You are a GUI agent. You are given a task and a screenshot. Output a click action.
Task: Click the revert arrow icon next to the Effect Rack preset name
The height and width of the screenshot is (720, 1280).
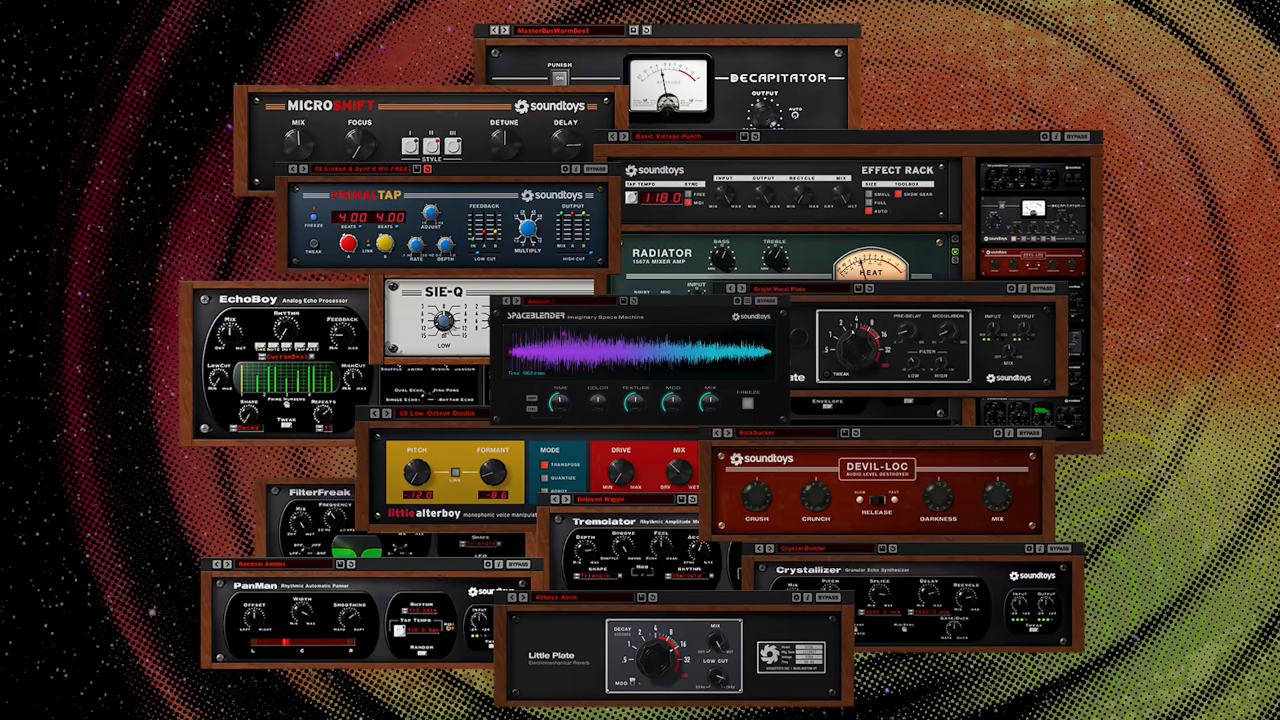click(754, 136)
